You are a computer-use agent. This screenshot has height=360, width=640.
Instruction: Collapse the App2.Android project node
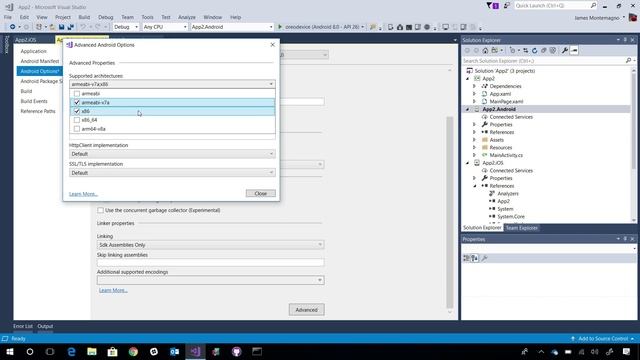[467, 109]
